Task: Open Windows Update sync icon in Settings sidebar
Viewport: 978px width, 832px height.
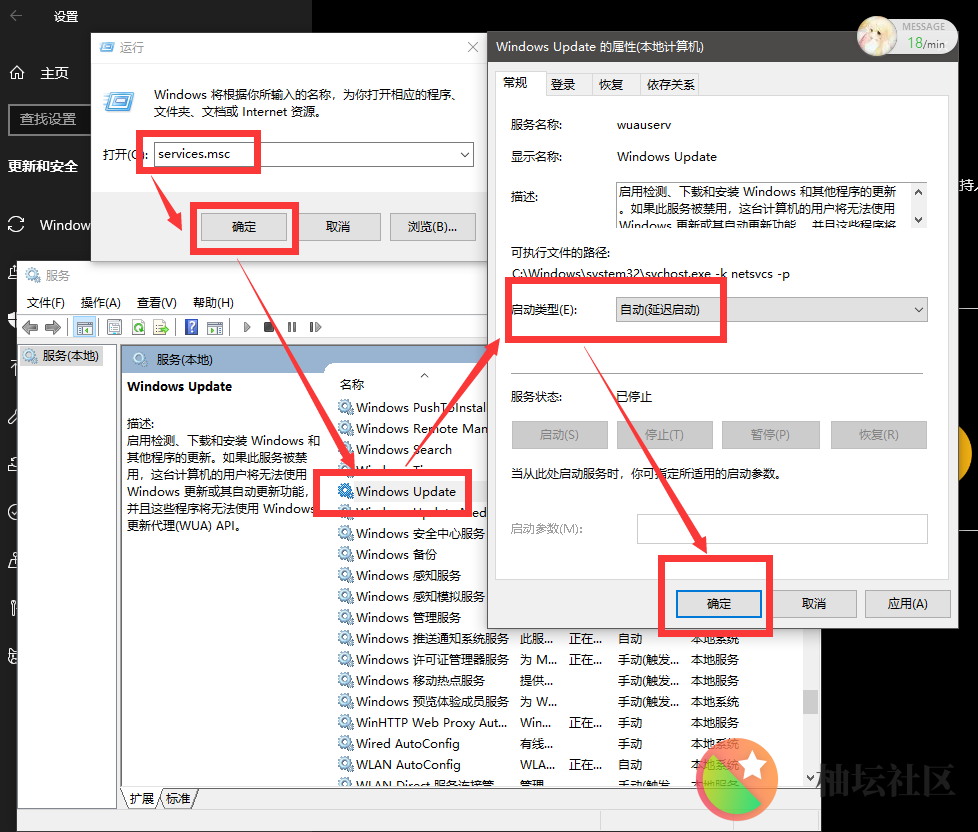Action: pos(16,225)
